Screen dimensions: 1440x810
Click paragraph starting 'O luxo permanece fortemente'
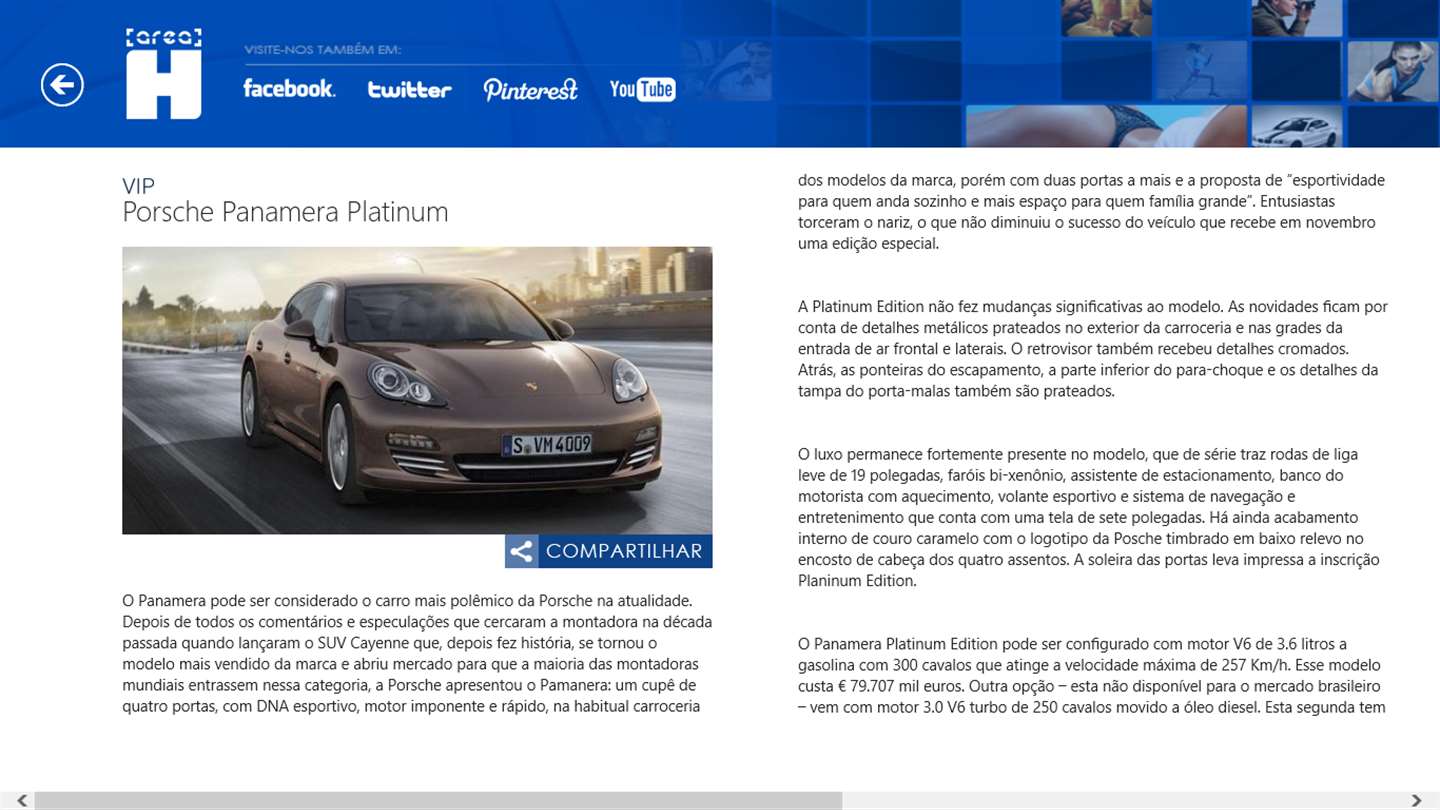[x=1089, y=517]
